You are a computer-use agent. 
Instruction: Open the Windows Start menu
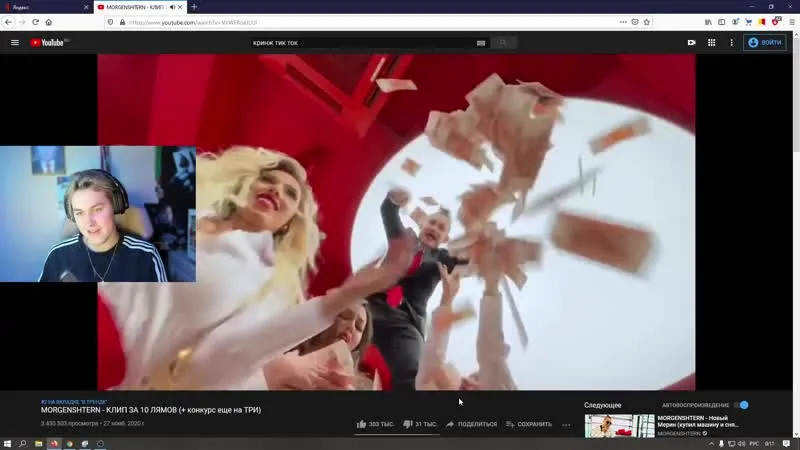pyautogui.click(x=7, y=444)
